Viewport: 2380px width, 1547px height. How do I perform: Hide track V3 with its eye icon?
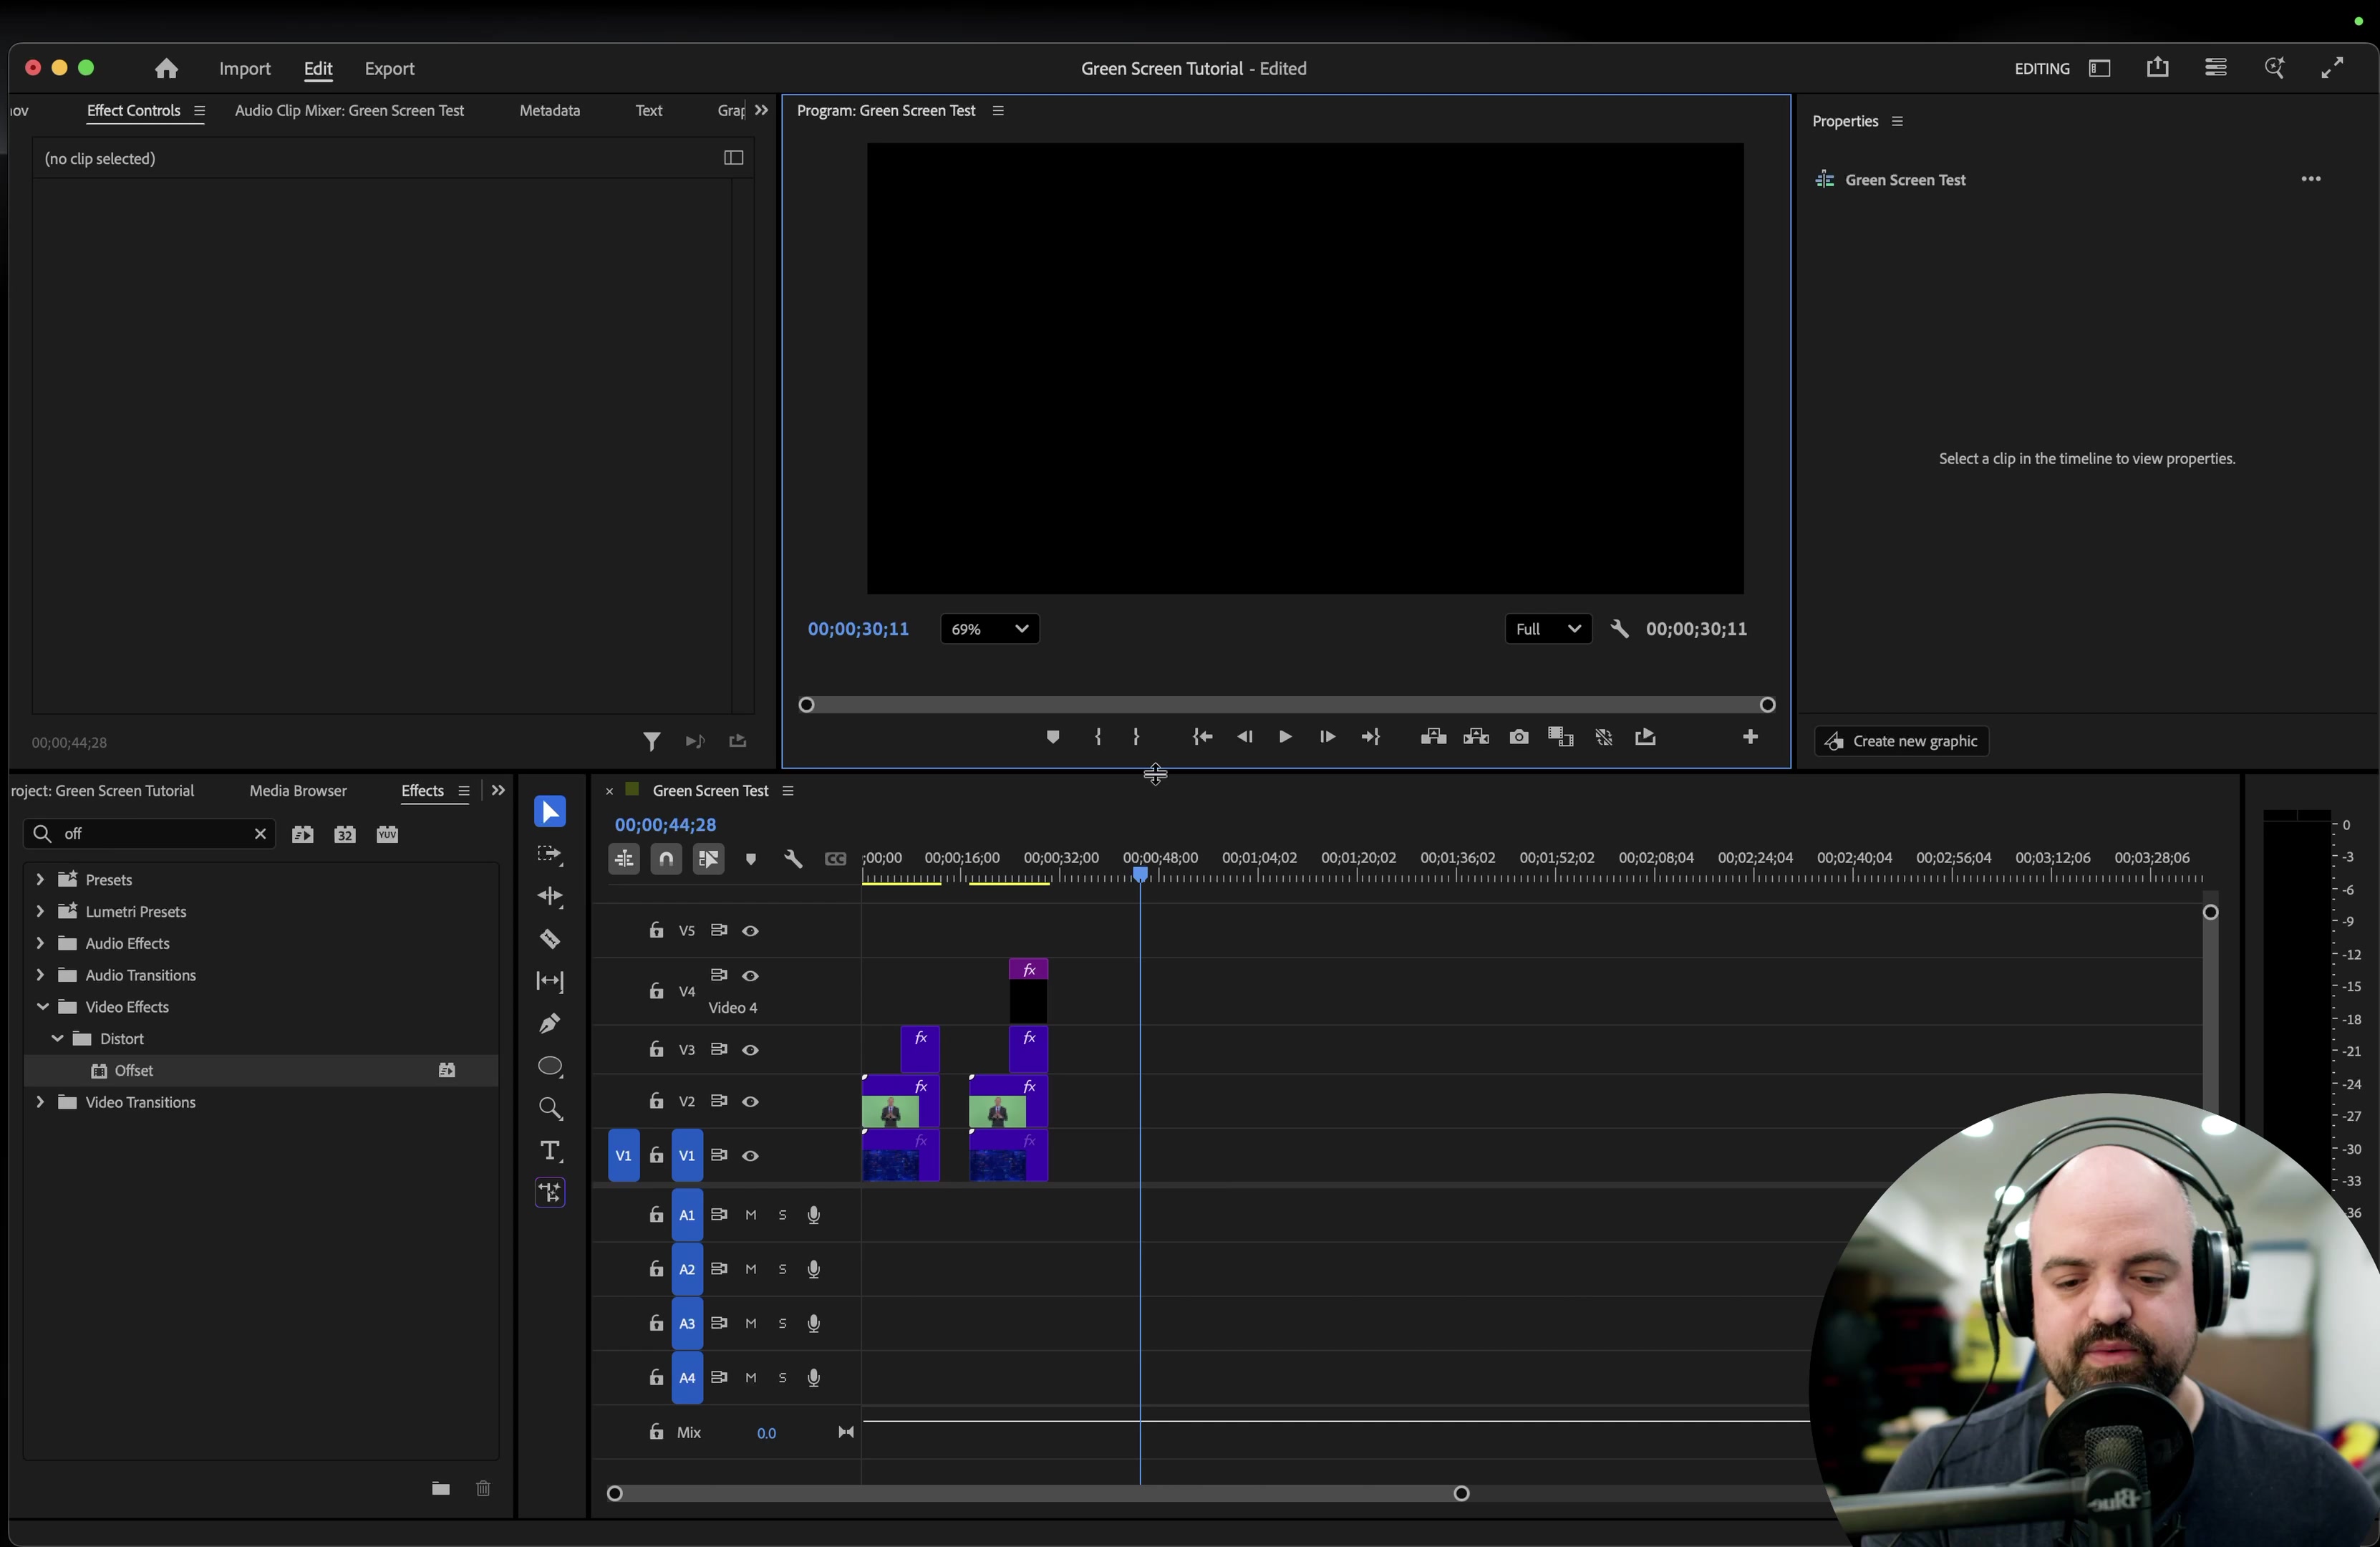coord(751,1050)
